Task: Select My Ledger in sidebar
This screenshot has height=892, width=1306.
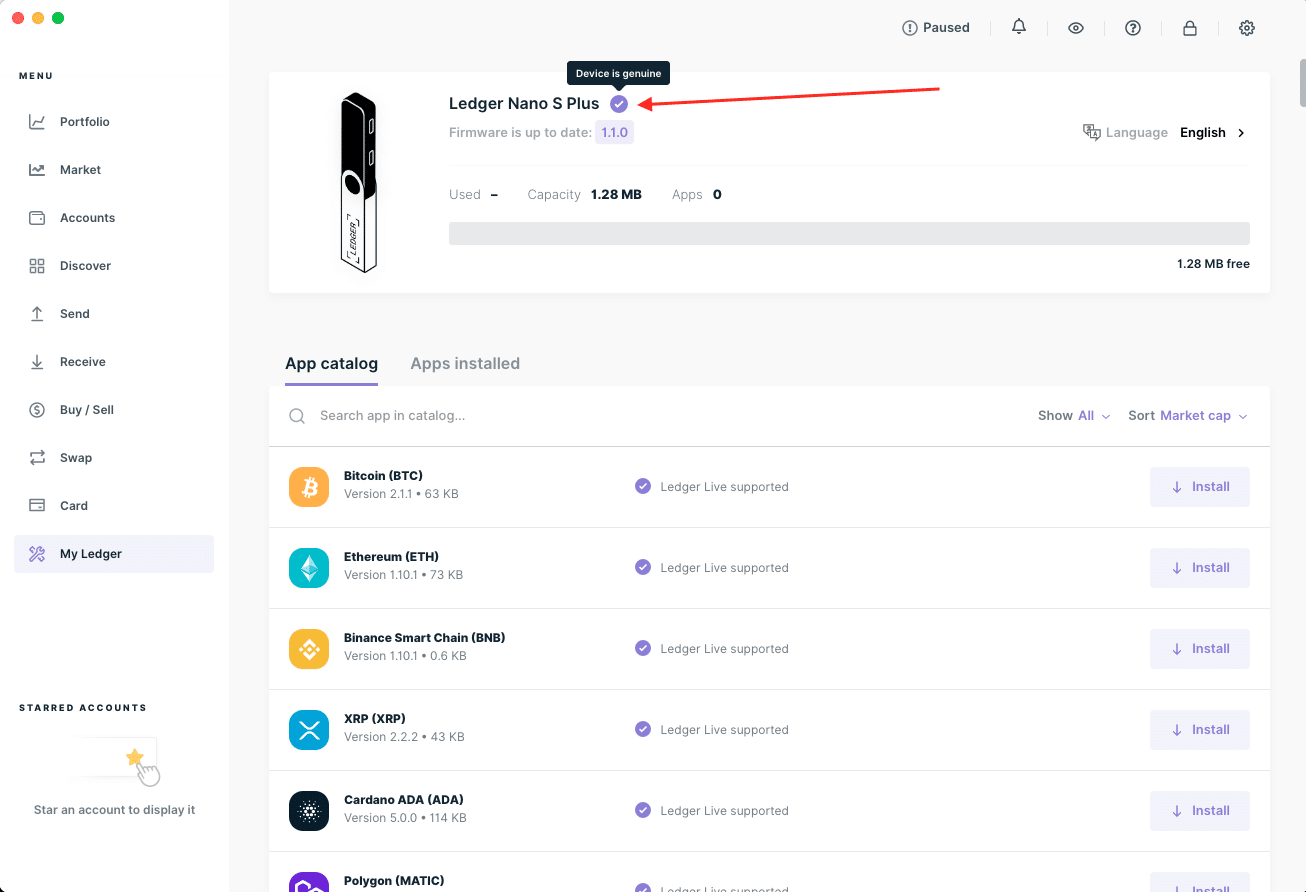Action: tap(114, 554)
